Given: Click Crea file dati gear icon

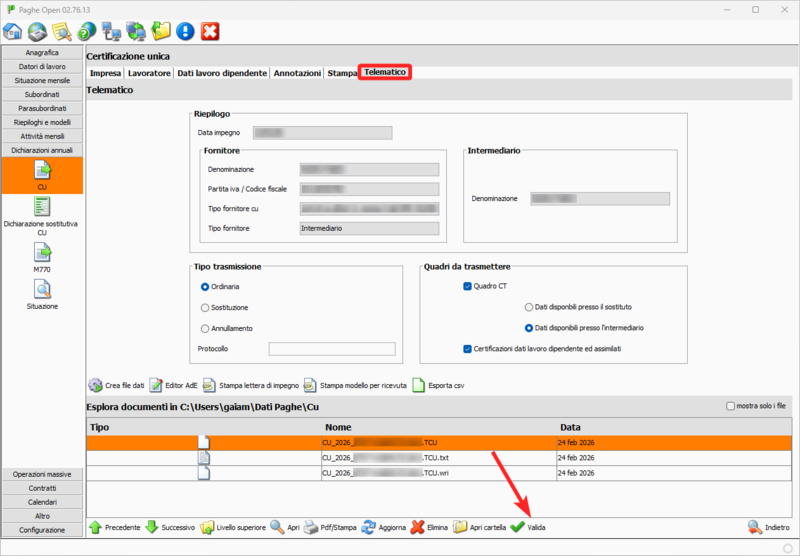Looking at the screenshot, I should pyautogui.click(x=96, y=385).
